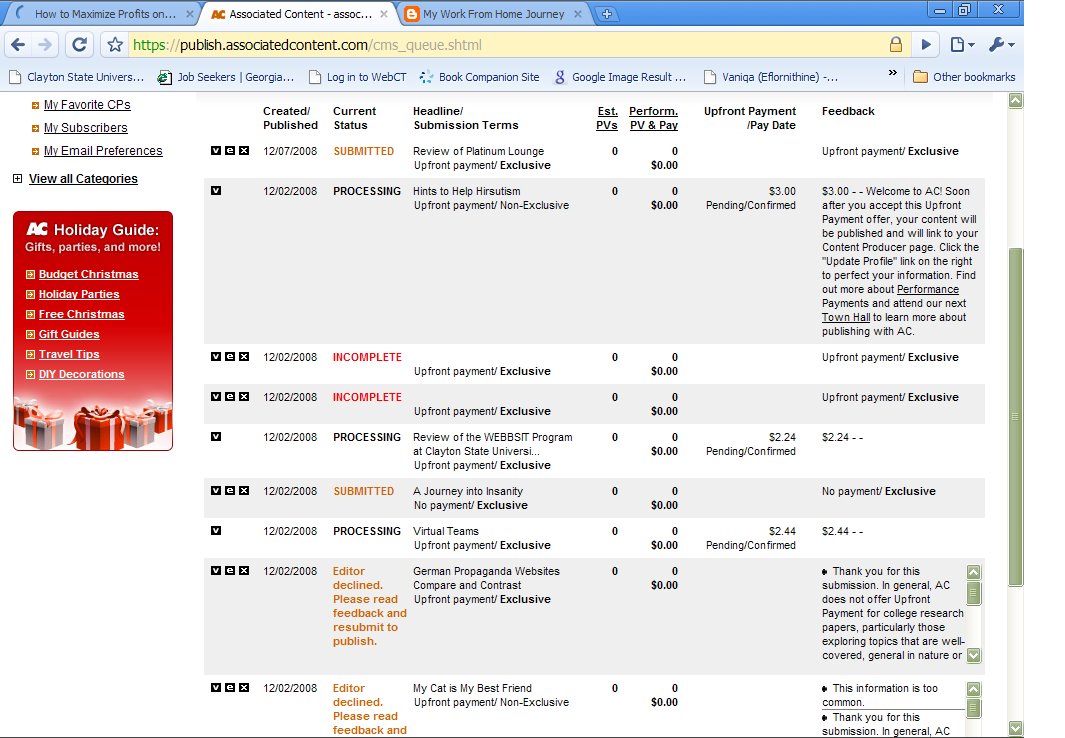Click the SSL padlock in the address bar

pyautogui.click(x=896, y=45)
